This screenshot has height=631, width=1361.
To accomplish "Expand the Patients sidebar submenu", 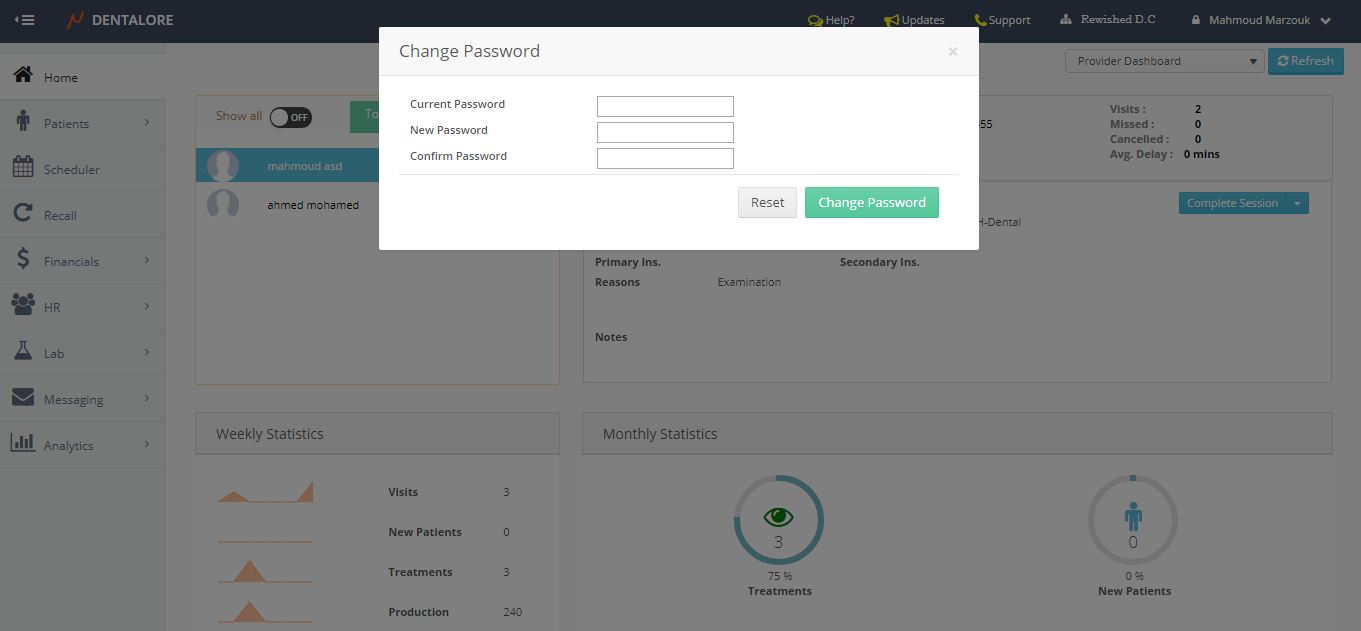I will 80,123.
